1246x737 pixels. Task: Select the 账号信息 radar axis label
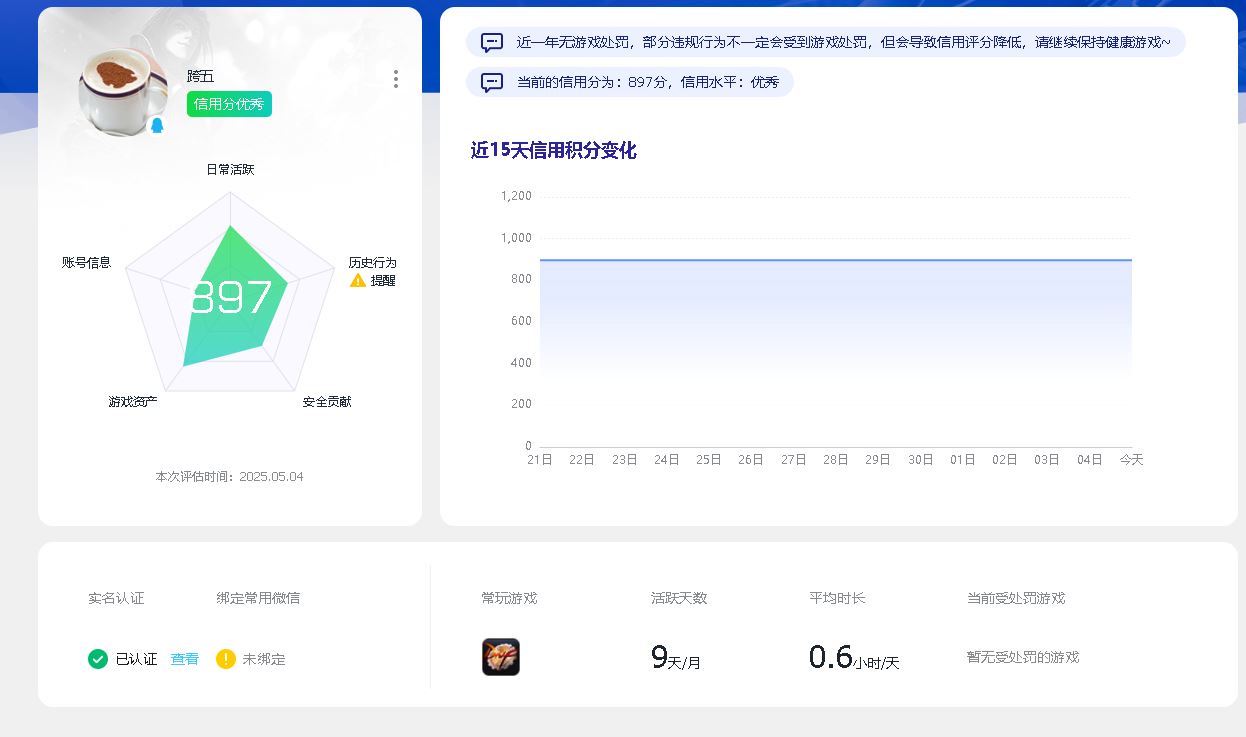[87, 263]
